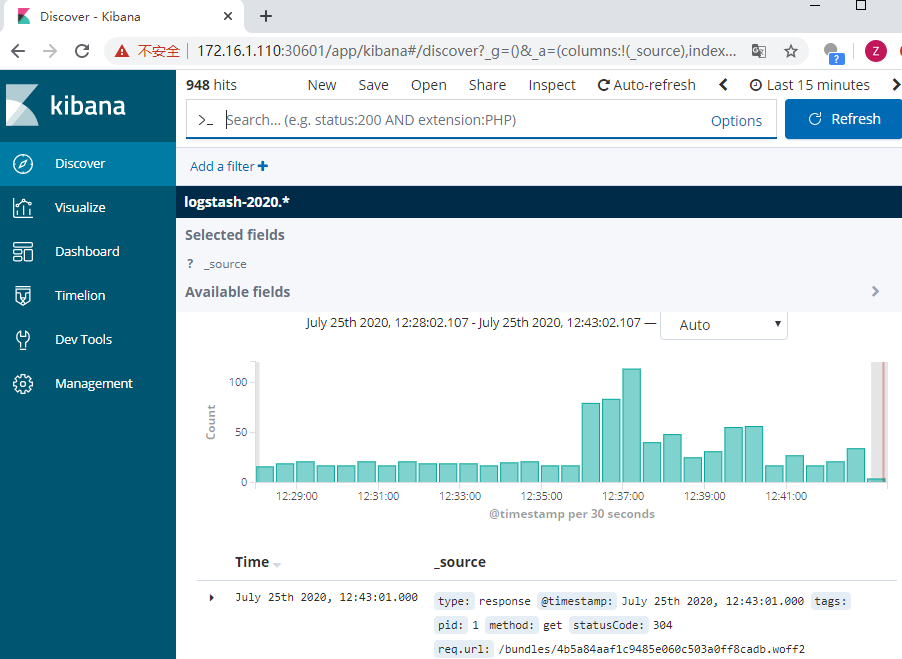Screen dimensions: 902x659
Task: Select the Discover sidebar label
Action: click(80, 164)
